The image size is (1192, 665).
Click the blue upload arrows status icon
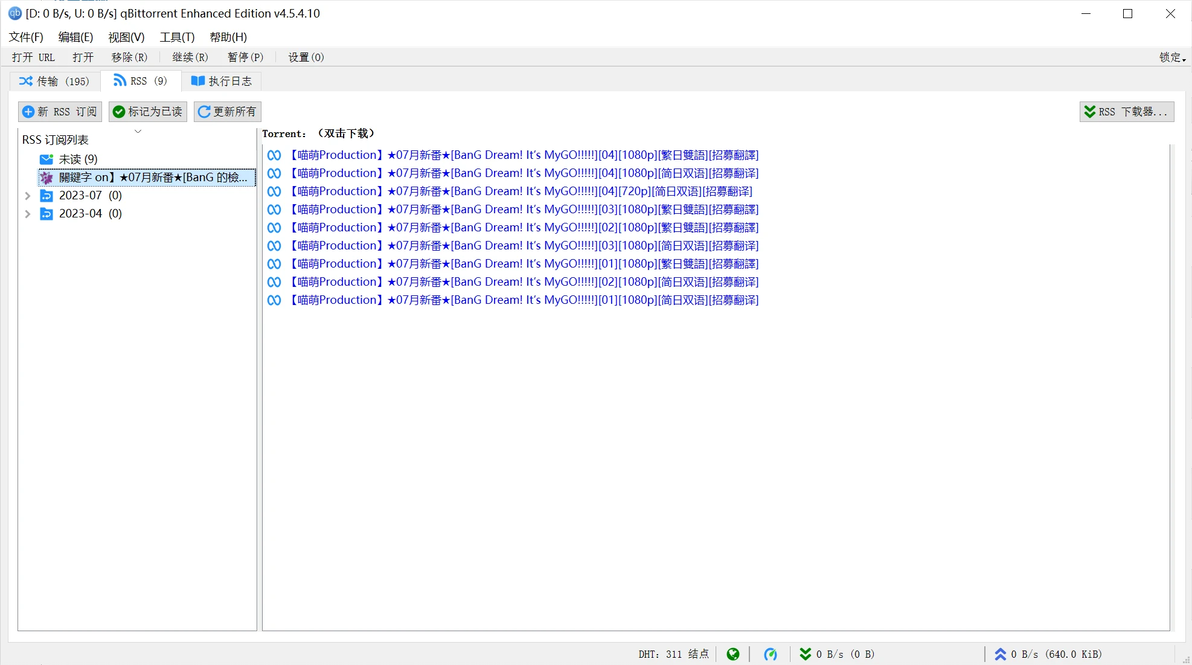tap(1000, 654)
